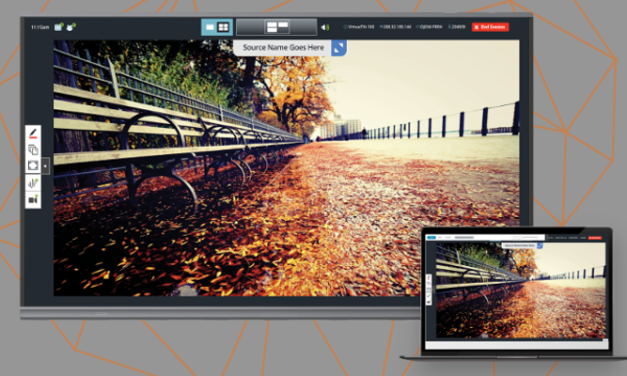Switch to single-source view layout

(210, 27)
